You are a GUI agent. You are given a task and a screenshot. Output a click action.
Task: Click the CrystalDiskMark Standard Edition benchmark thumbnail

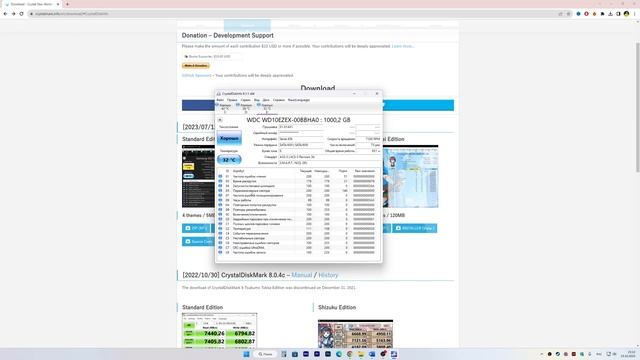coord(220,331)
